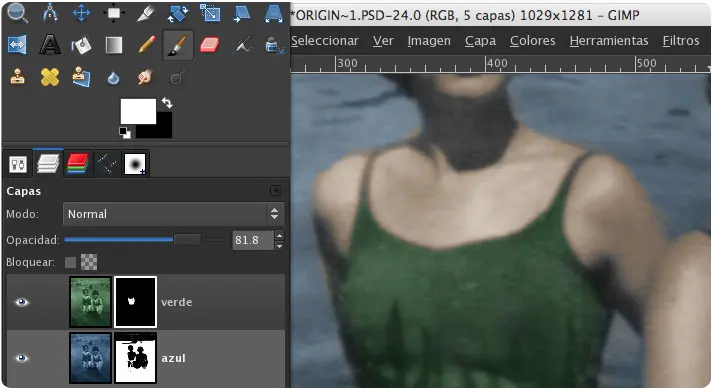Click the verde layer name

pos(177,302)
